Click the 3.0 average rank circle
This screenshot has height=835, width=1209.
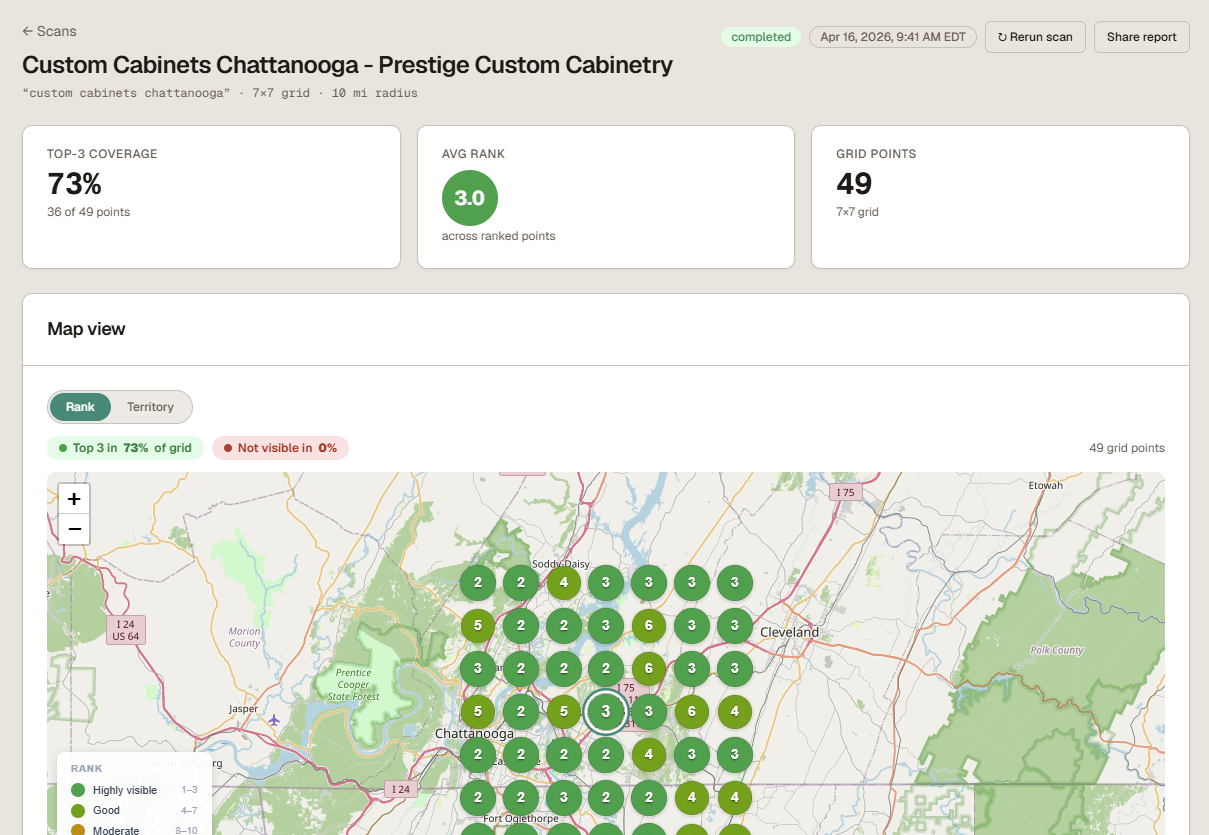[470, 198]
